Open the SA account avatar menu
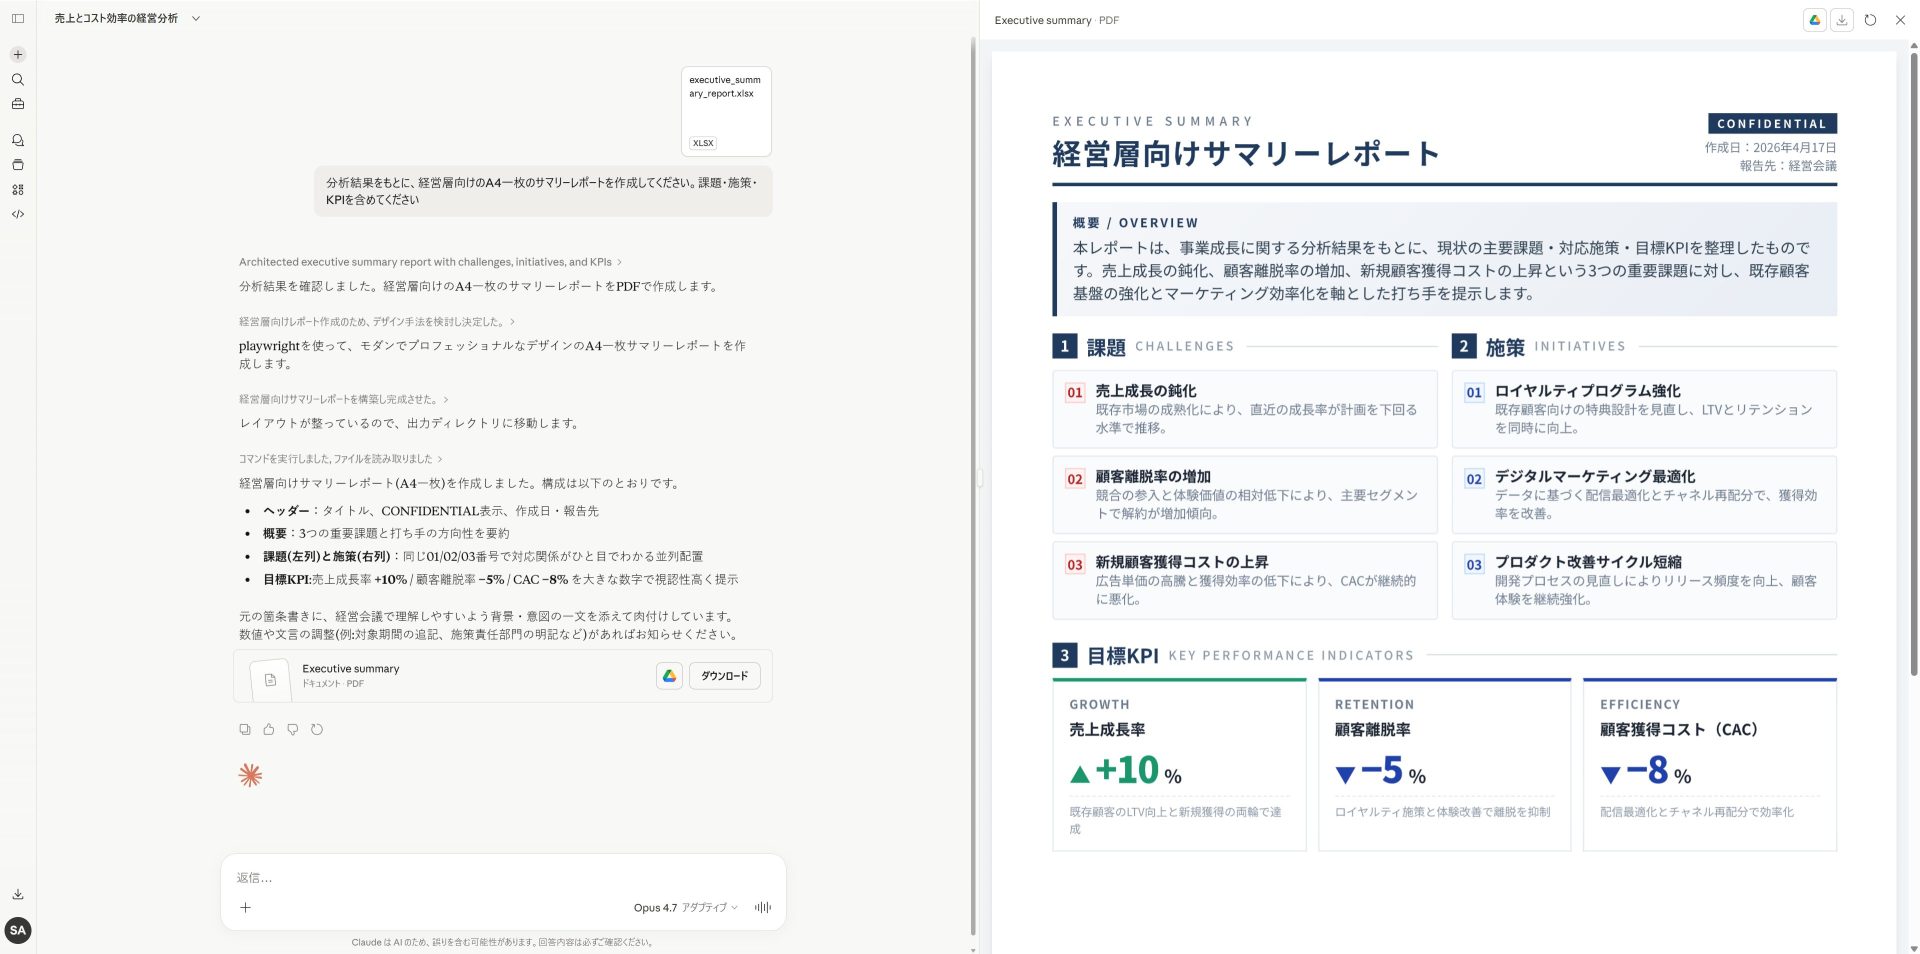 (17, 930)
